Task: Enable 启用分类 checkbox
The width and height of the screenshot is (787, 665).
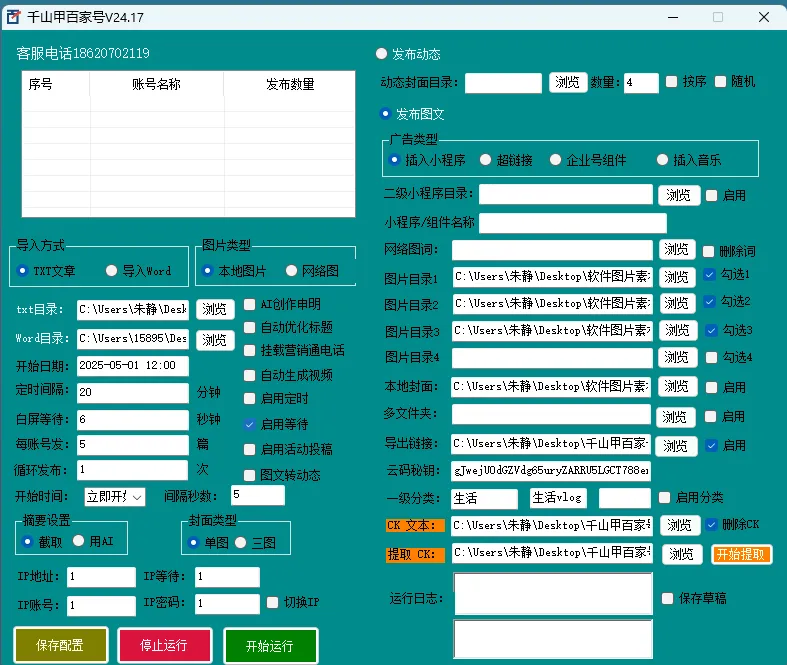Action: tap(665, 497)
